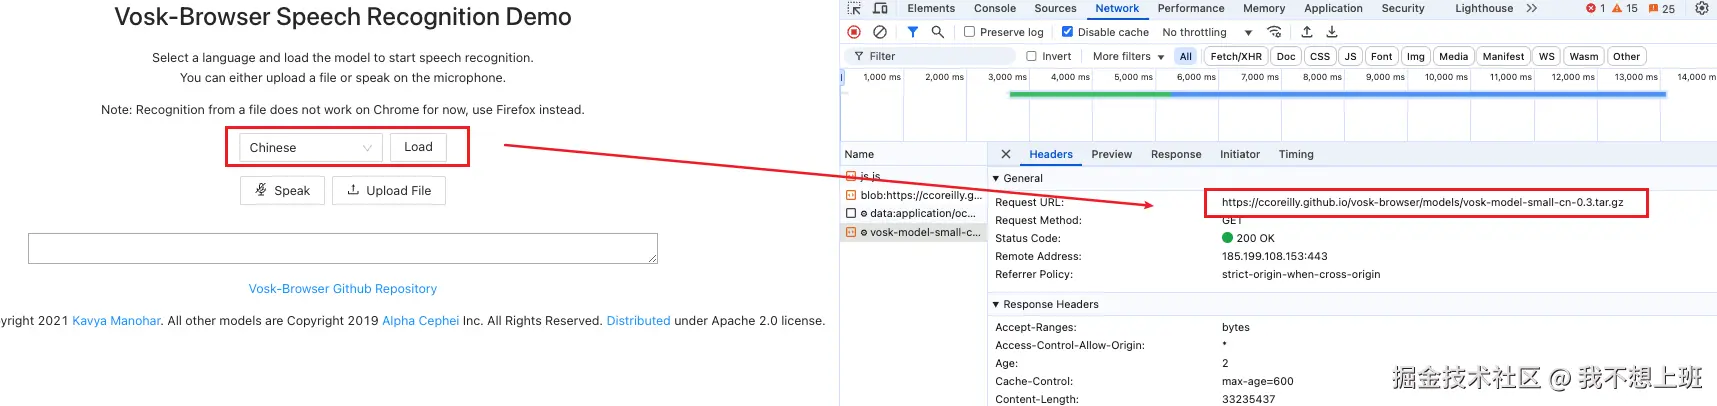The image size is (1717, 406).
Task: Switch to the Response request tab
Action: (1176, 154)
